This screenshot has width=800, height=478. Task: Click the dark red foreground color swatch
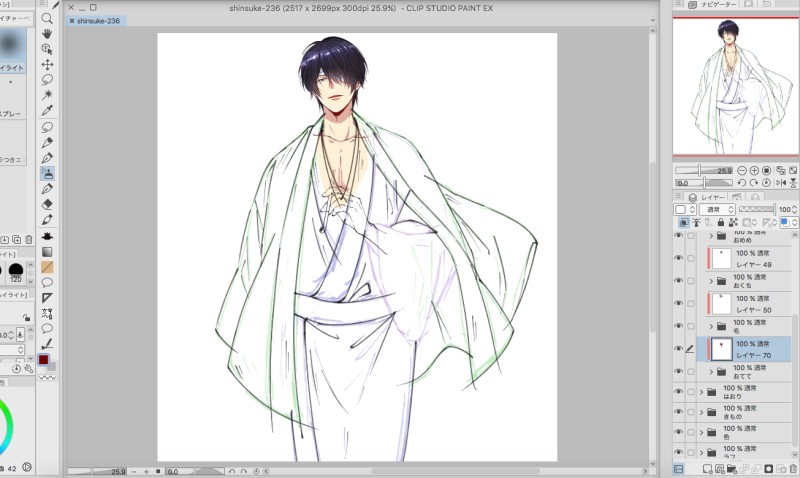pyautogui.click(x=43, y=360)
